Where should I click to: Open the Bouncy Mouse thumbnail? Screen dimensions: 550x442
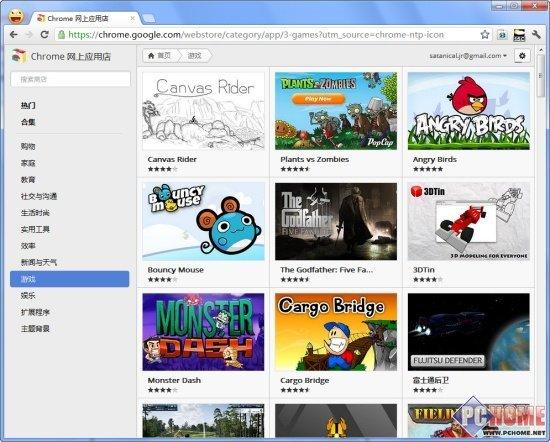203,222
